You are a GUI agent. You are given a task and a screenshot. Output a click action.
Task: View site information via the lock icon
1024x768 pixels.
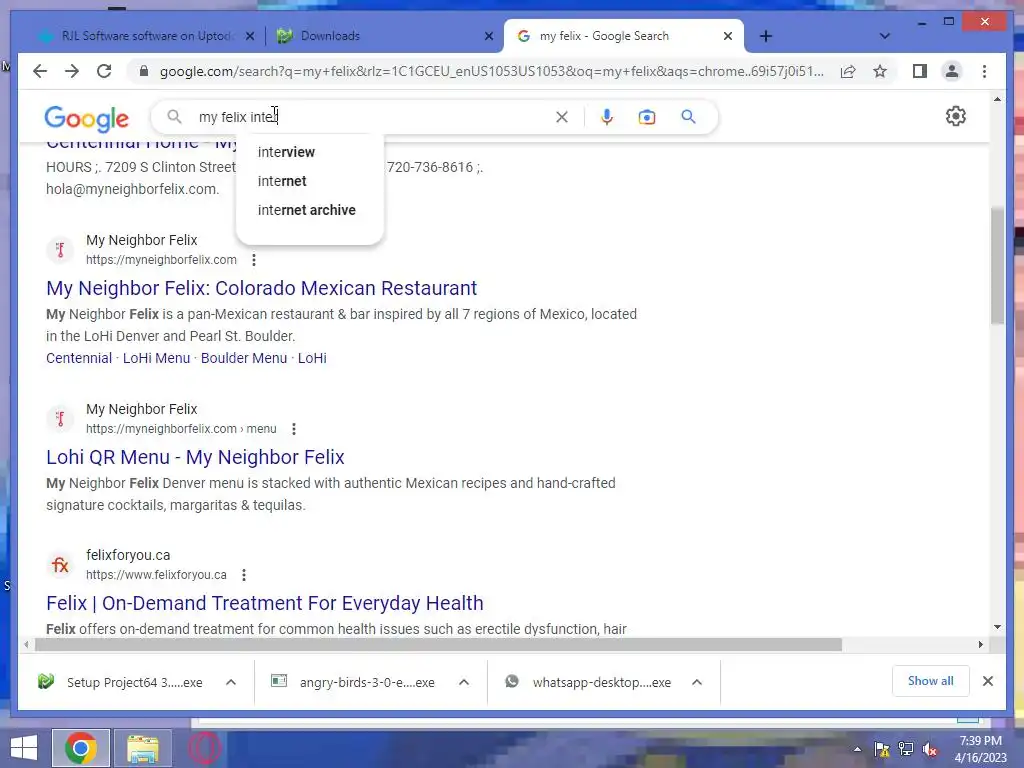coord(144,71)
